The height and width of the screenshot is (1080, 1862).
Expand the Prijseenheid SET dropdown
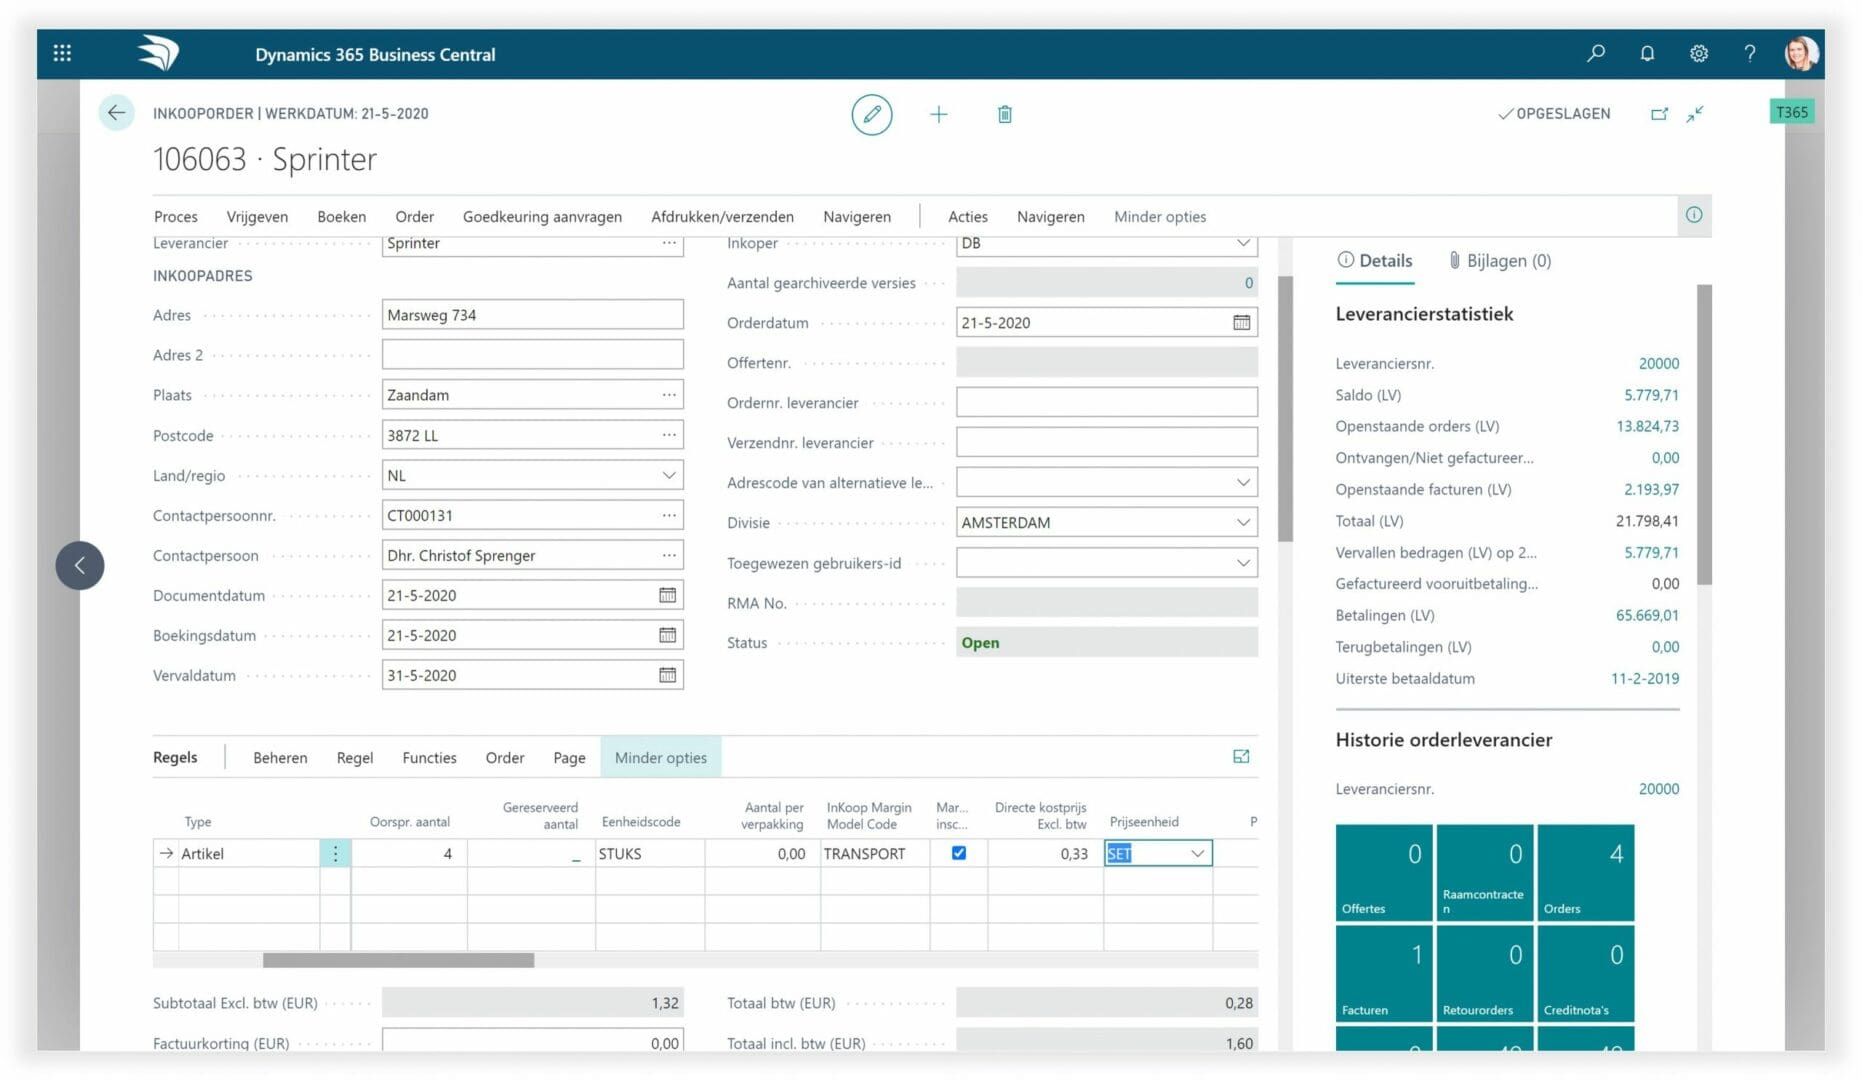click(1197, 853)
